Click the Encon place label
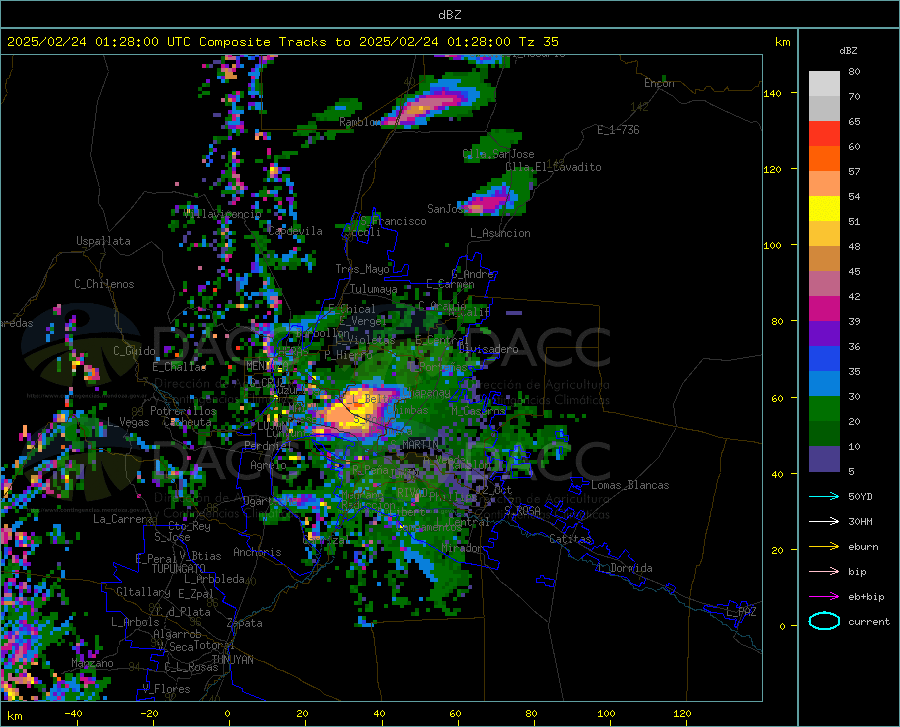 click(x=659, y=83)
